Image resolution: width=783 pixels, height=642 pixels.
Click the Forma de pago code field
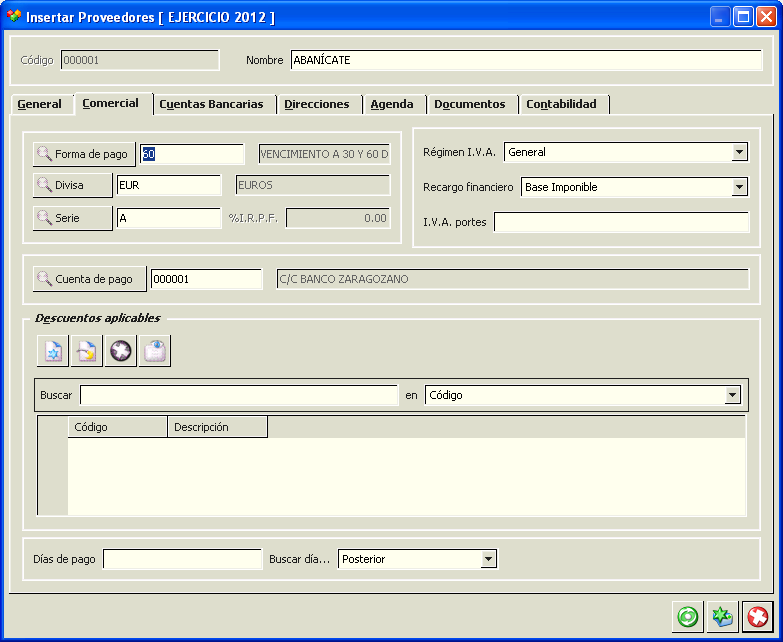(192, 154)
